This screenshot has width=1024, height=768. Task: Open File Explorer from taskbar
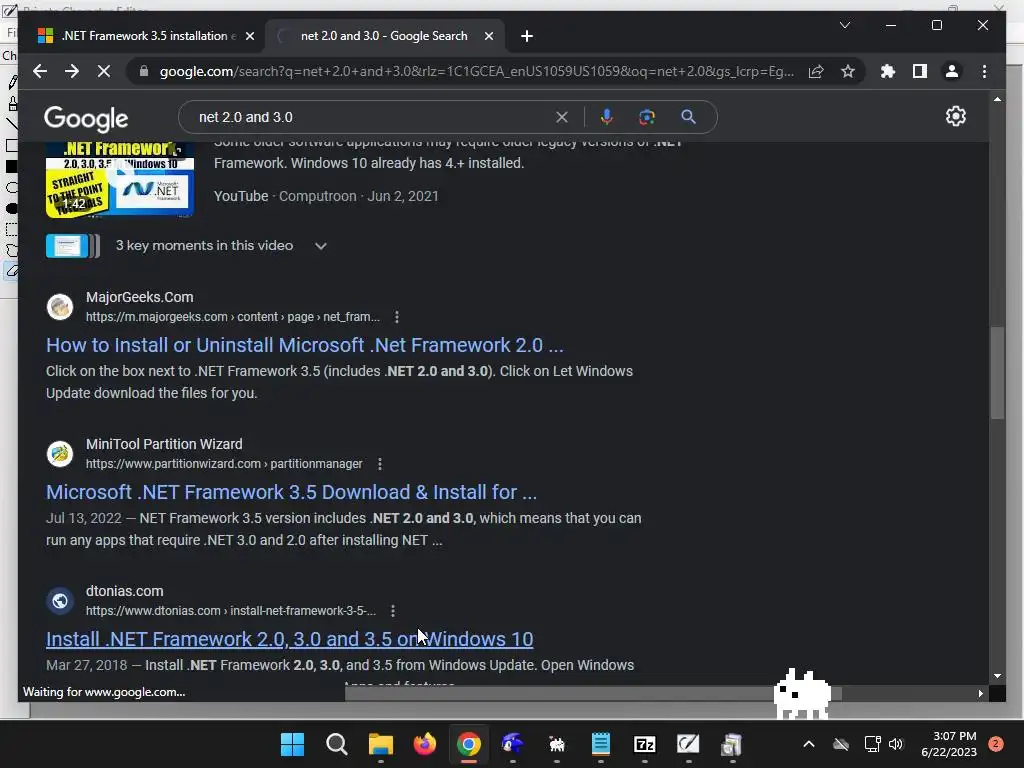[x=381, y=744]
